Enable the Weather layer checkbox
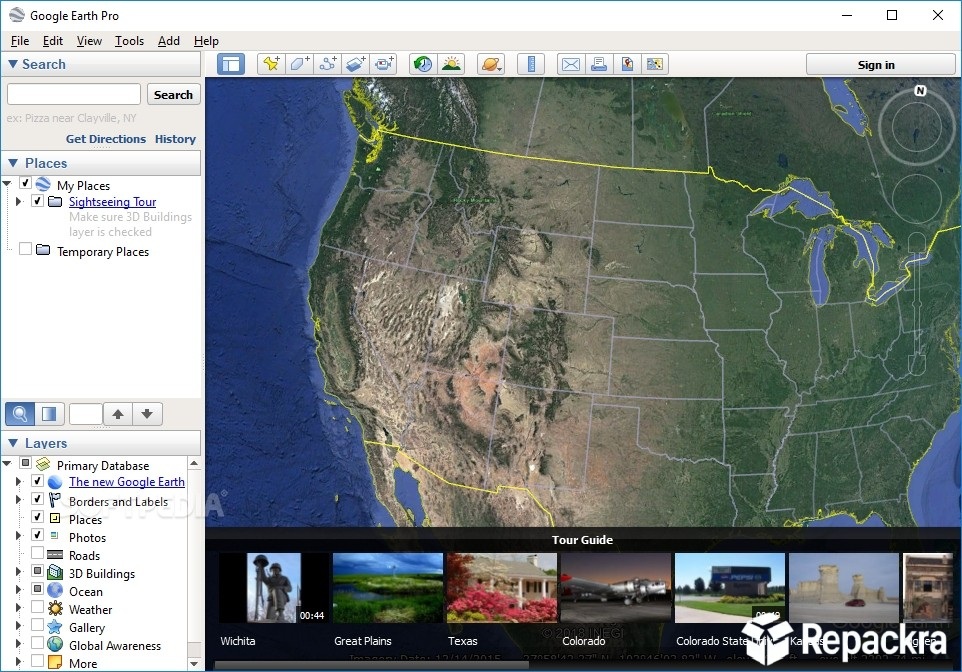Image resolution: width=962 pixels, height=672 pixels. 37,607
